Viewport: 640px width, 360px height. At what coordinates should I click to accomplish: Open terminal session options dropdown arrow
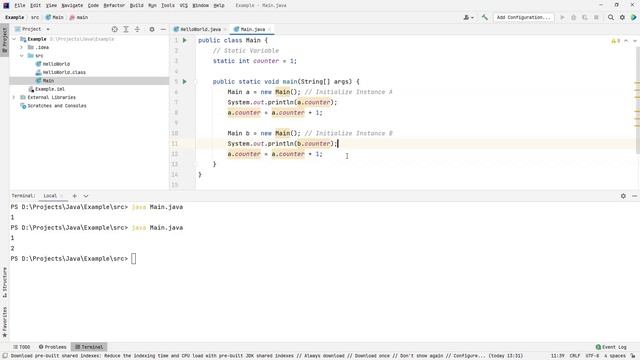pyautogui.click(x=86, y=196)
